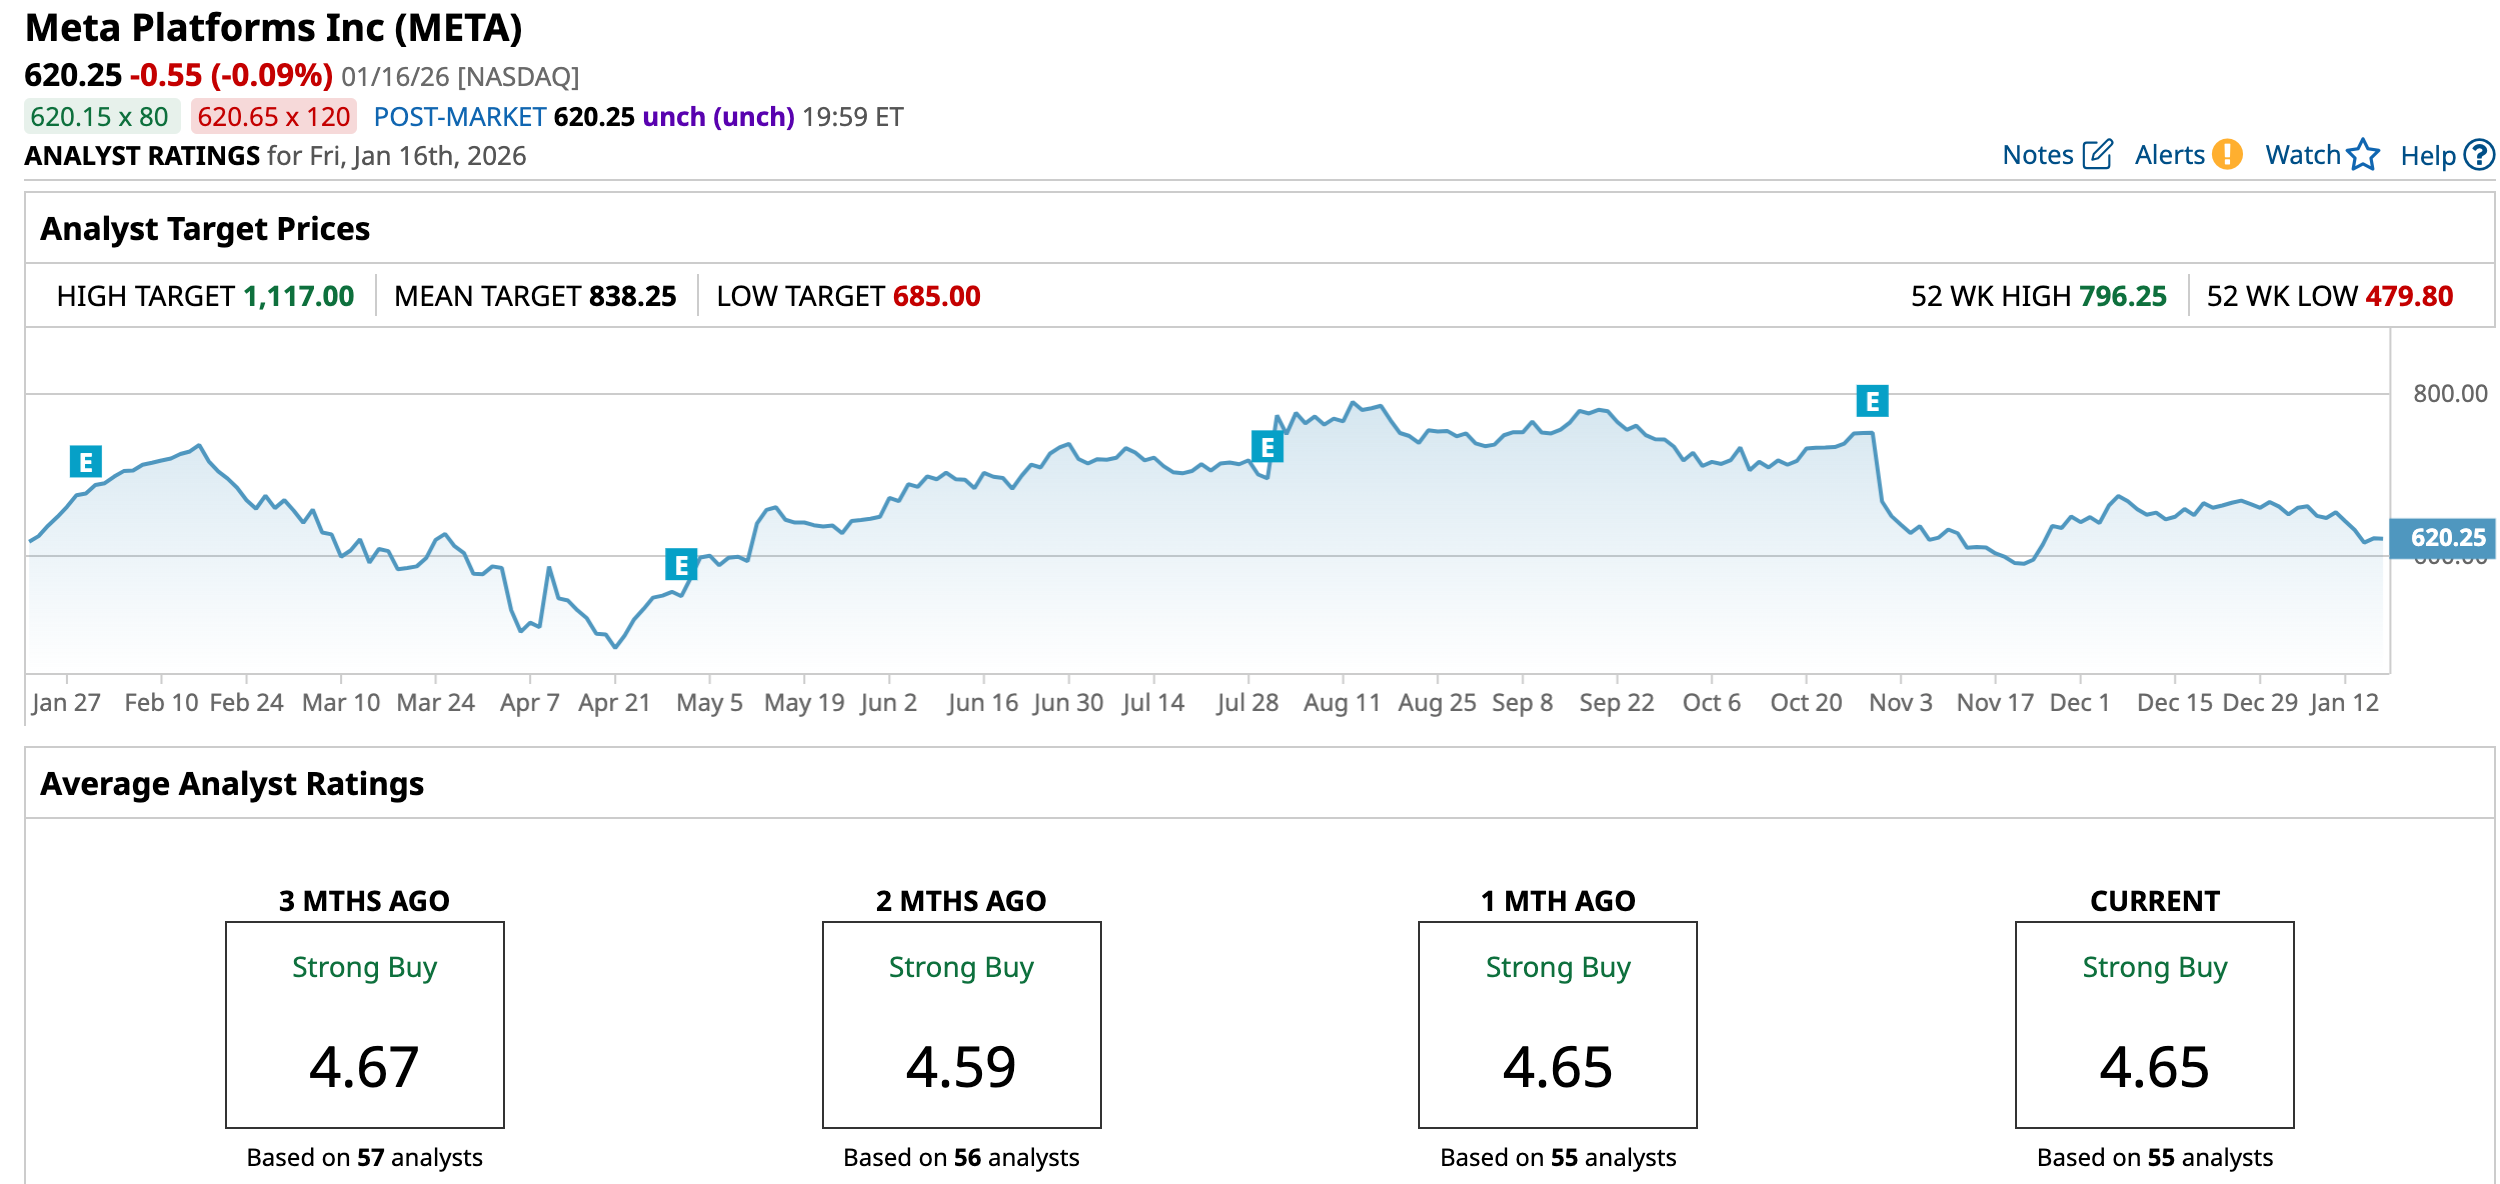Click the Meta Platforms Inc (META) title
Image resolution: width=2500 pixels, height=1184 pixels.
coord(273,28)
